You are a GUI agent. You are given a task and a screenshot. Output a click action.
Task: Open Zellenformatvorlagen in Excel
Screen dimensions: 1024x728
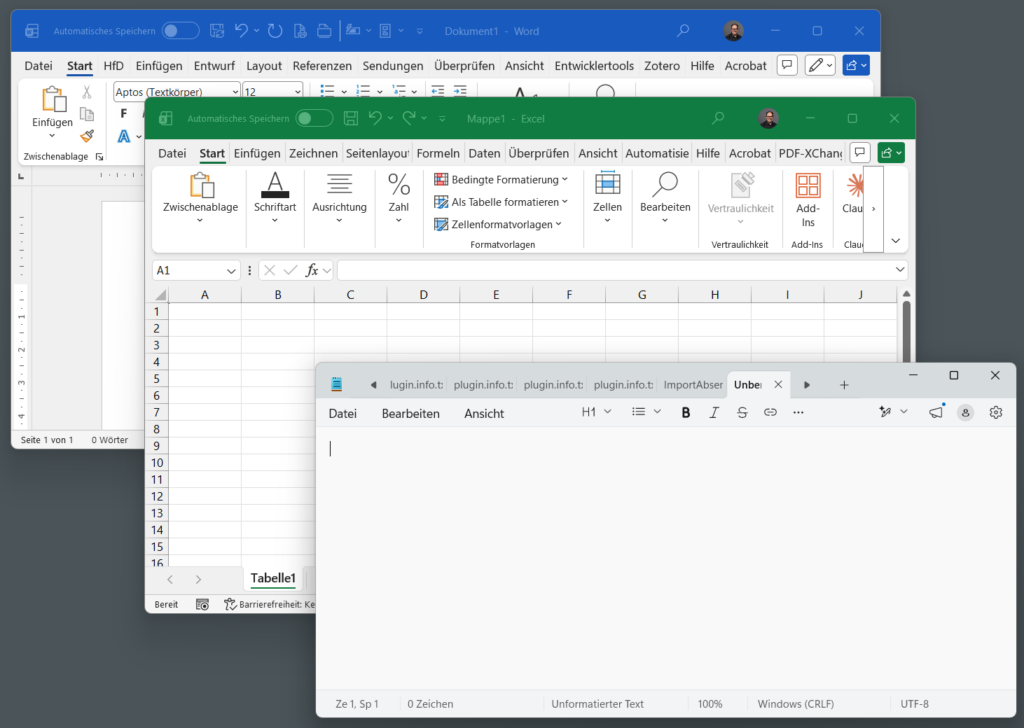click(498, 224)
